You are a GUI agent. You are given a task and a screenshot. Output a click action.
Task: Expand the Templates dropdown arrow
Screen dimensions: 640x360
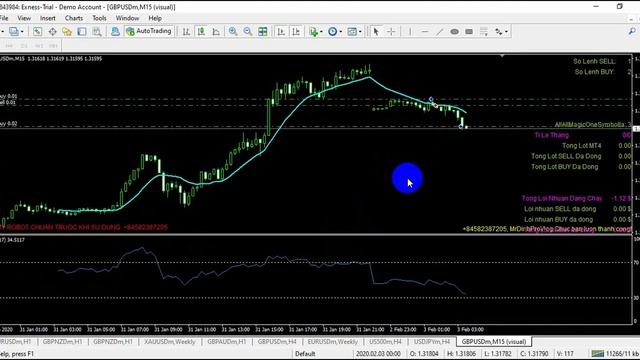click(360, 32)
